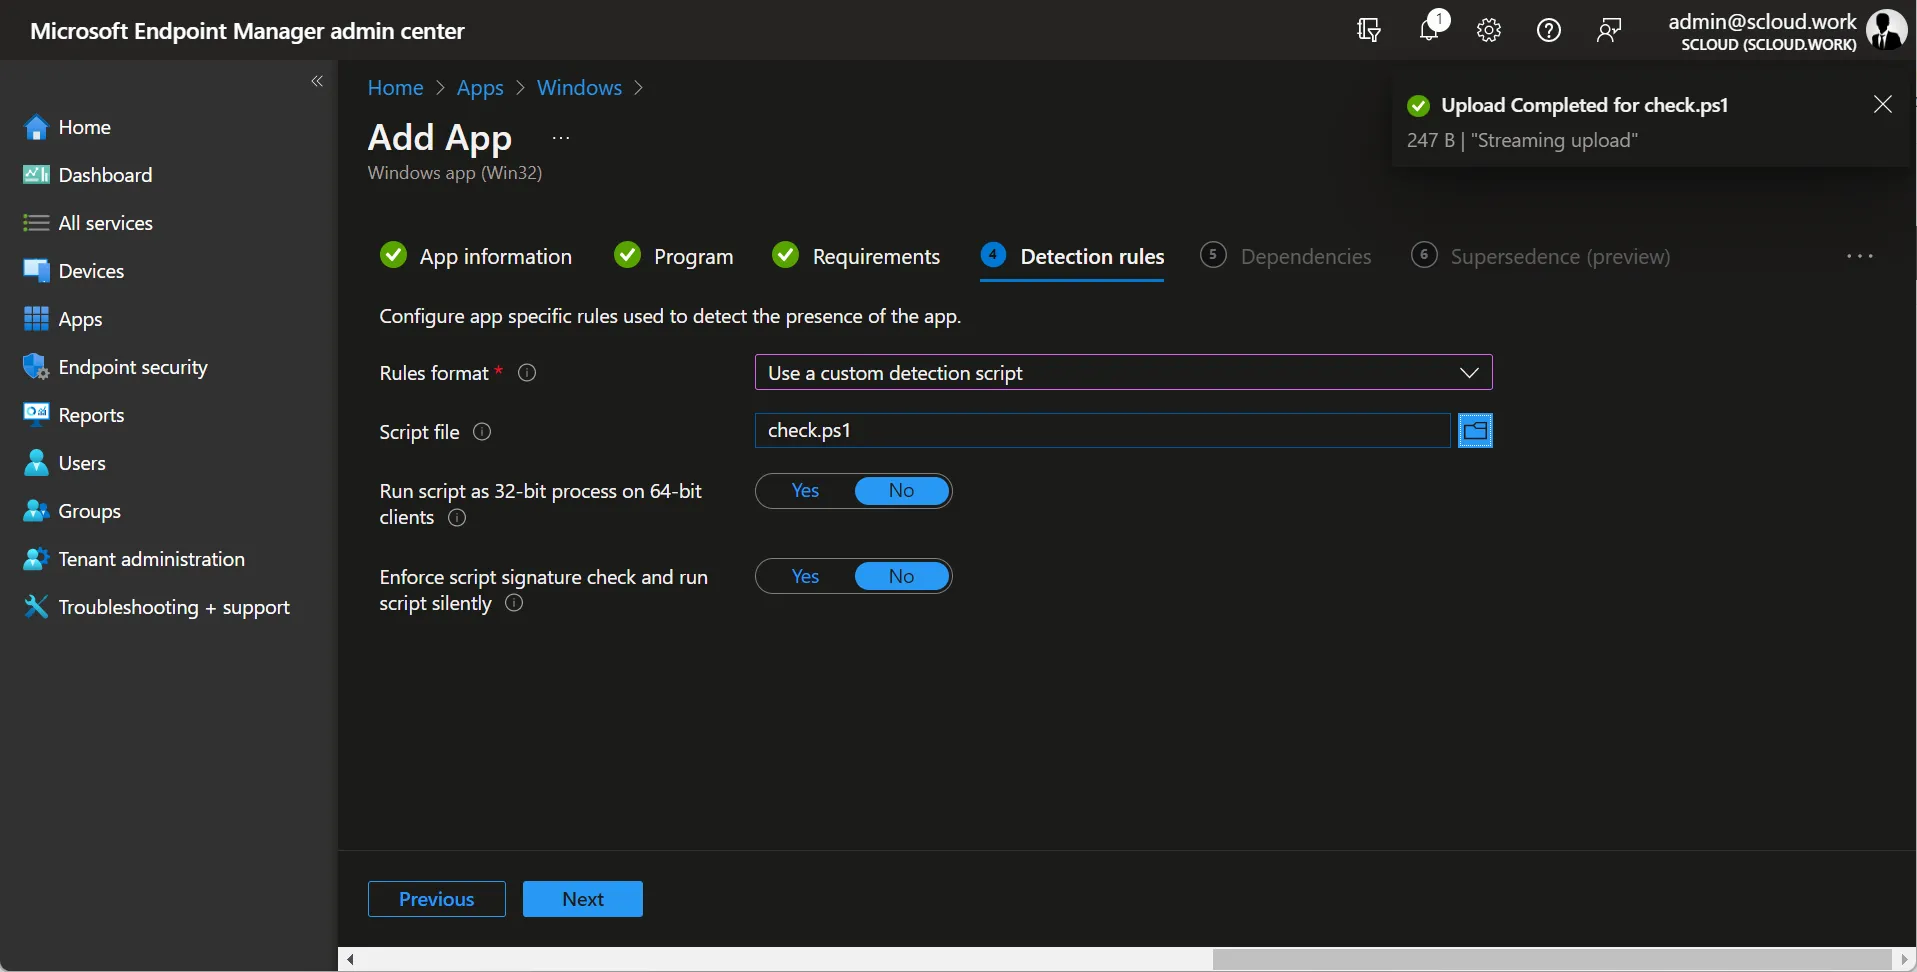Set Run script as 32-bit to No
Screen dimensions: 1917x972
[x=902, y=491]
